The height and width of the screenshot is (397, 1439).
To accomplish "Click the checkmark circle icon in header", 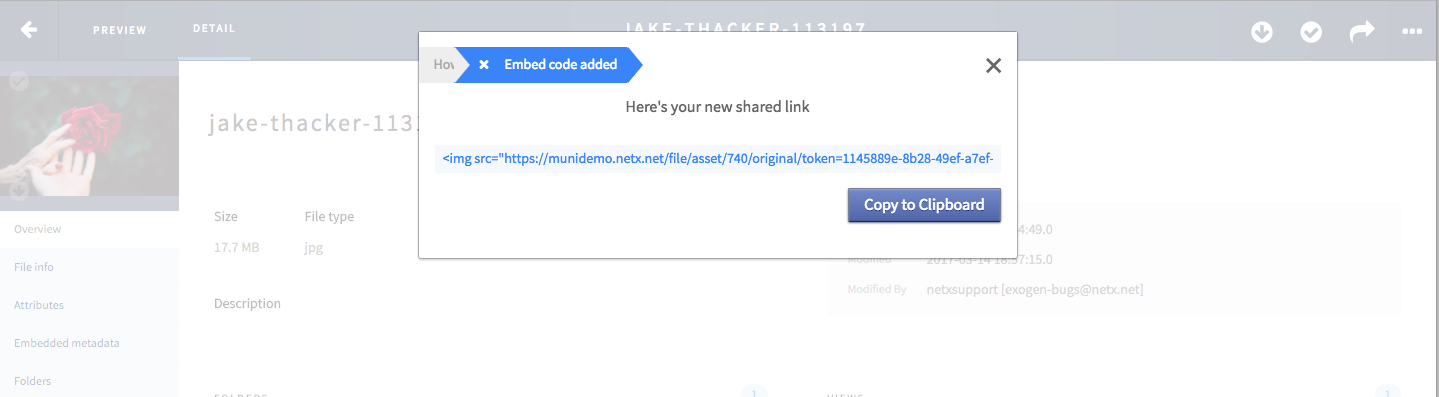I will point(1311,32).
